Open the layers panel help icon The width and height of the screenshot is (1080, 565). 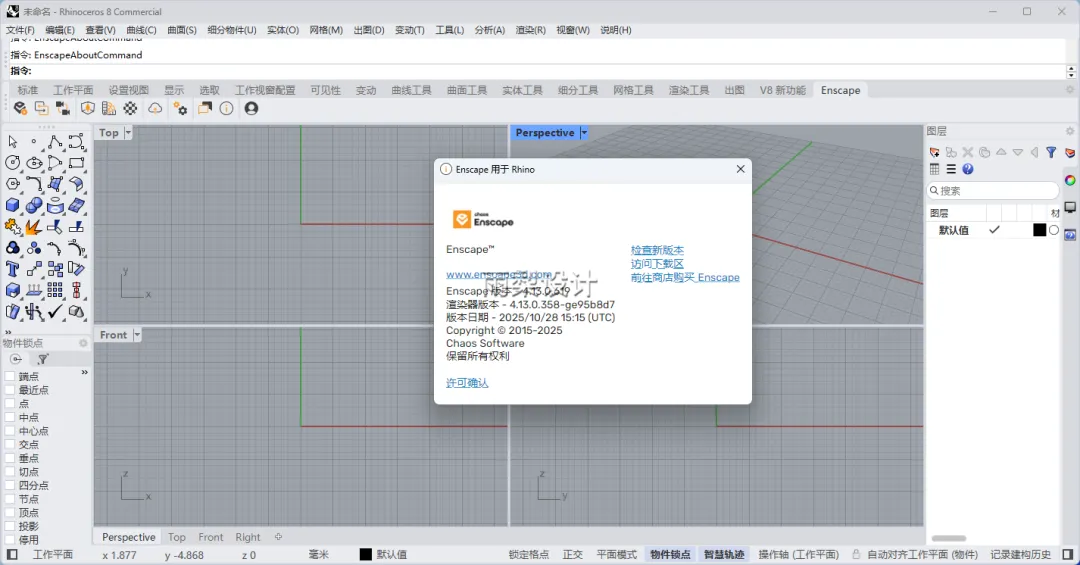[968, 169]
